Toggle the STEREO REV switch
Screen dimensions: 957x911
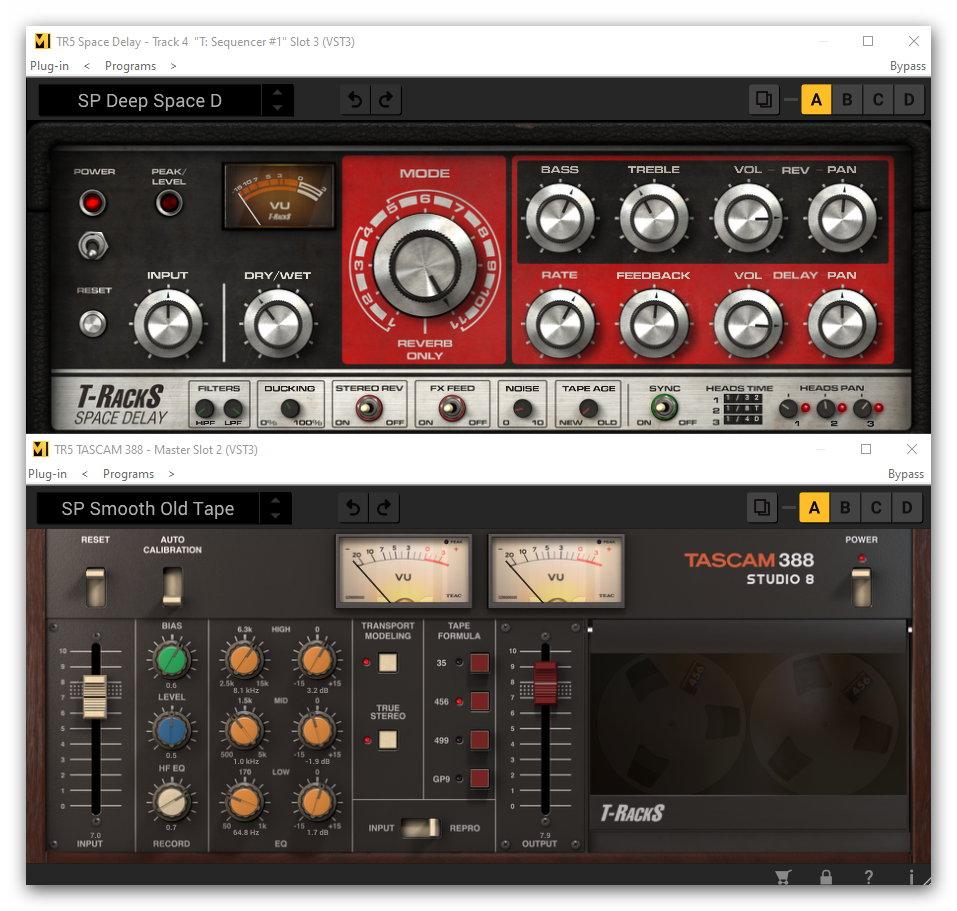369,408
